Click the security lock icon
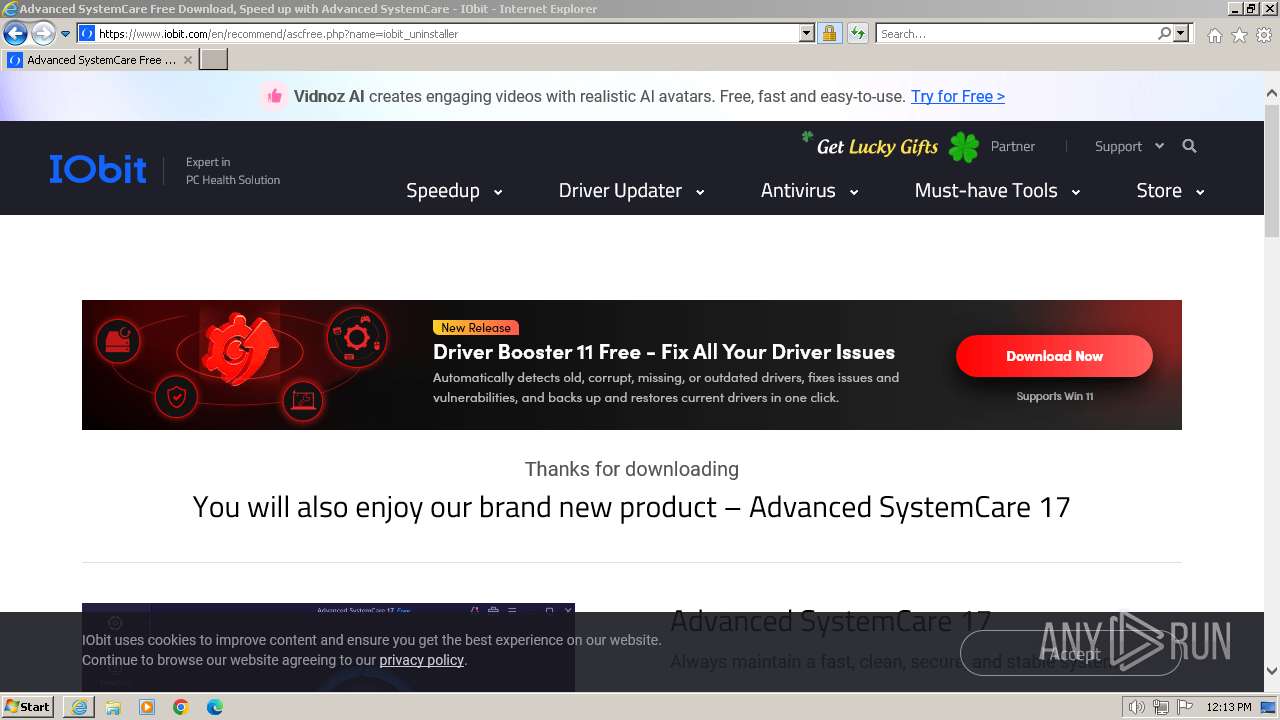 tap(829, 33)
